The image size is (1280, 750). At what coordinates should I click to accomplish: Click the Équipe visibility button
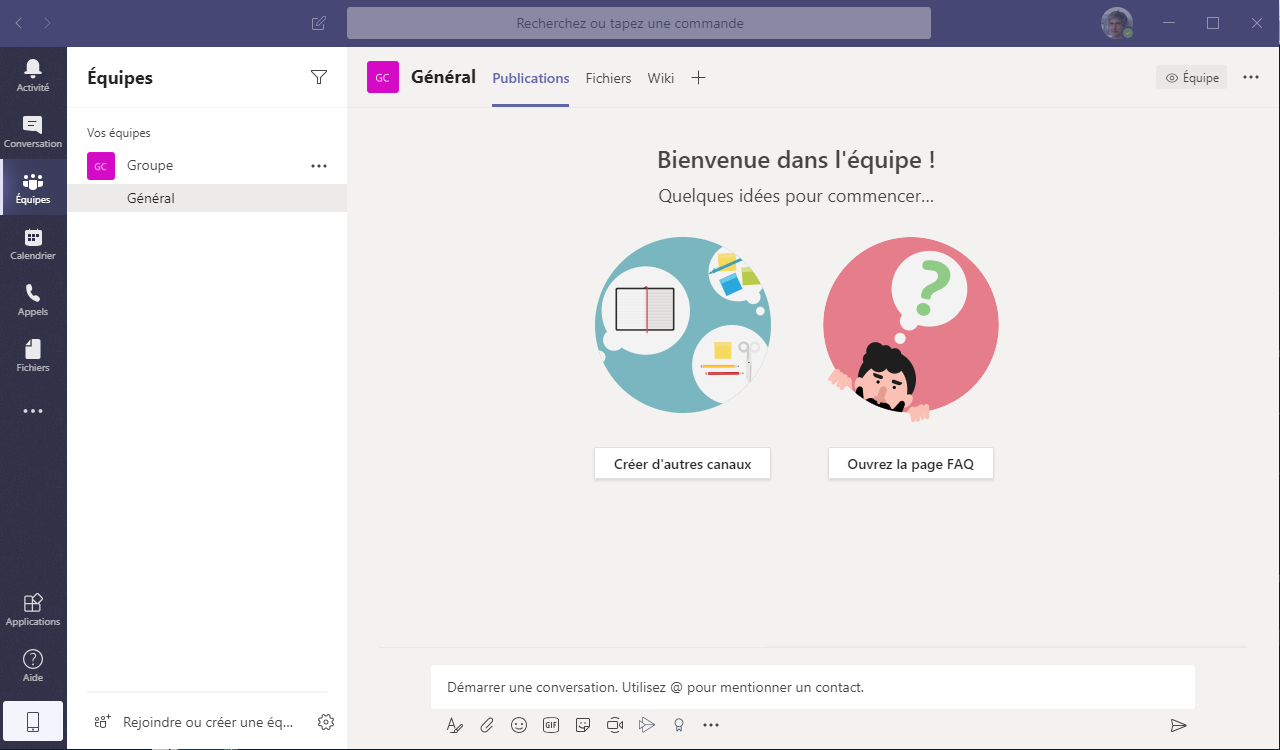pyautogui.click(x=1191, y=77)
